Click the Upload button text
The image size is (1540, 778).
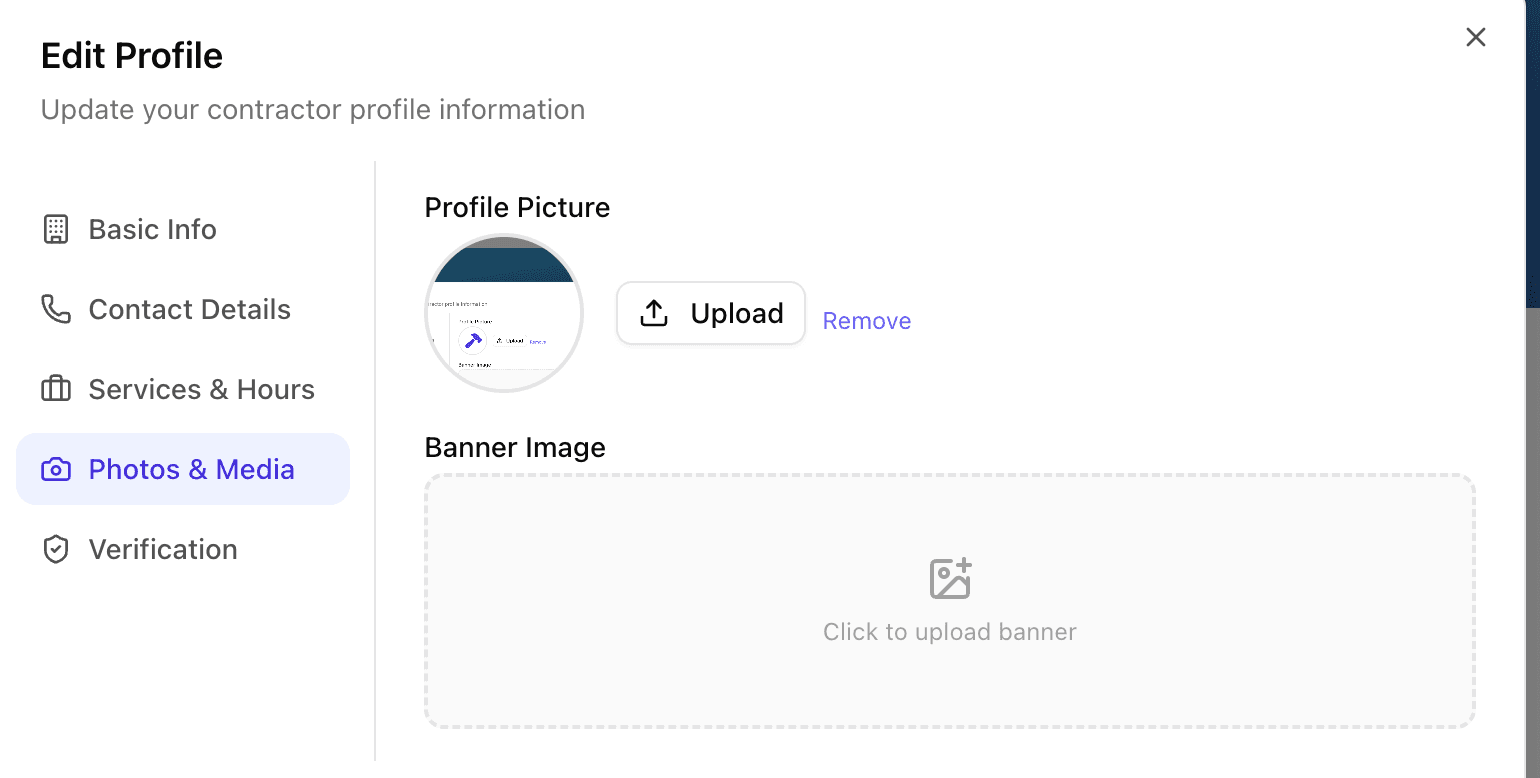point(737,313)
